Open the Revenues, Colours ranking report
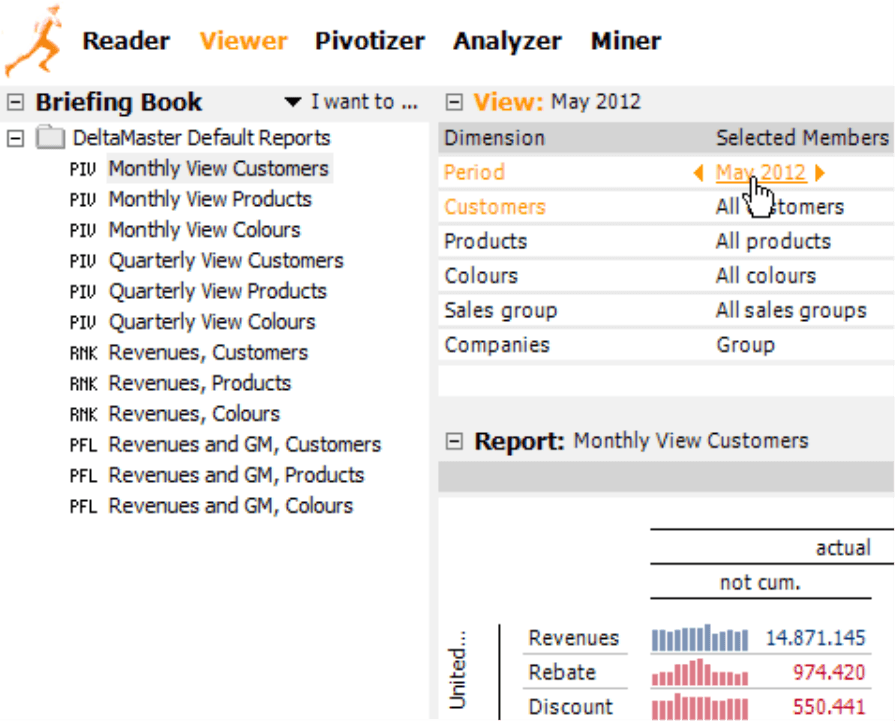 [x=194, y=414]
